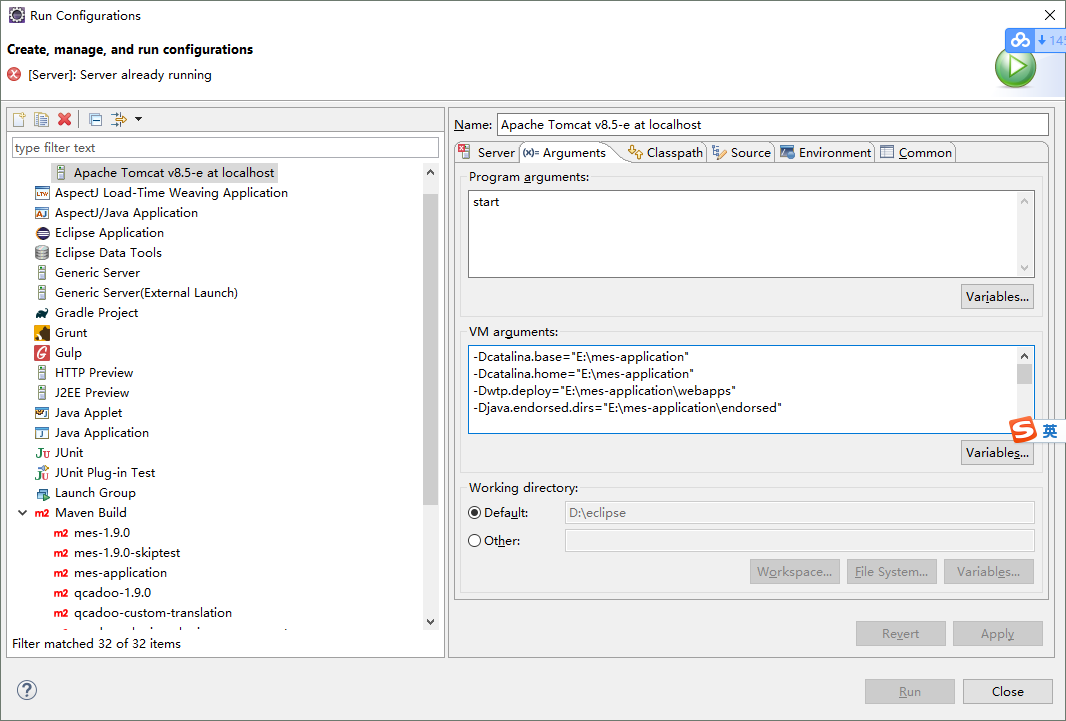Collapse the Maven Build tree node

coord(22,513)
